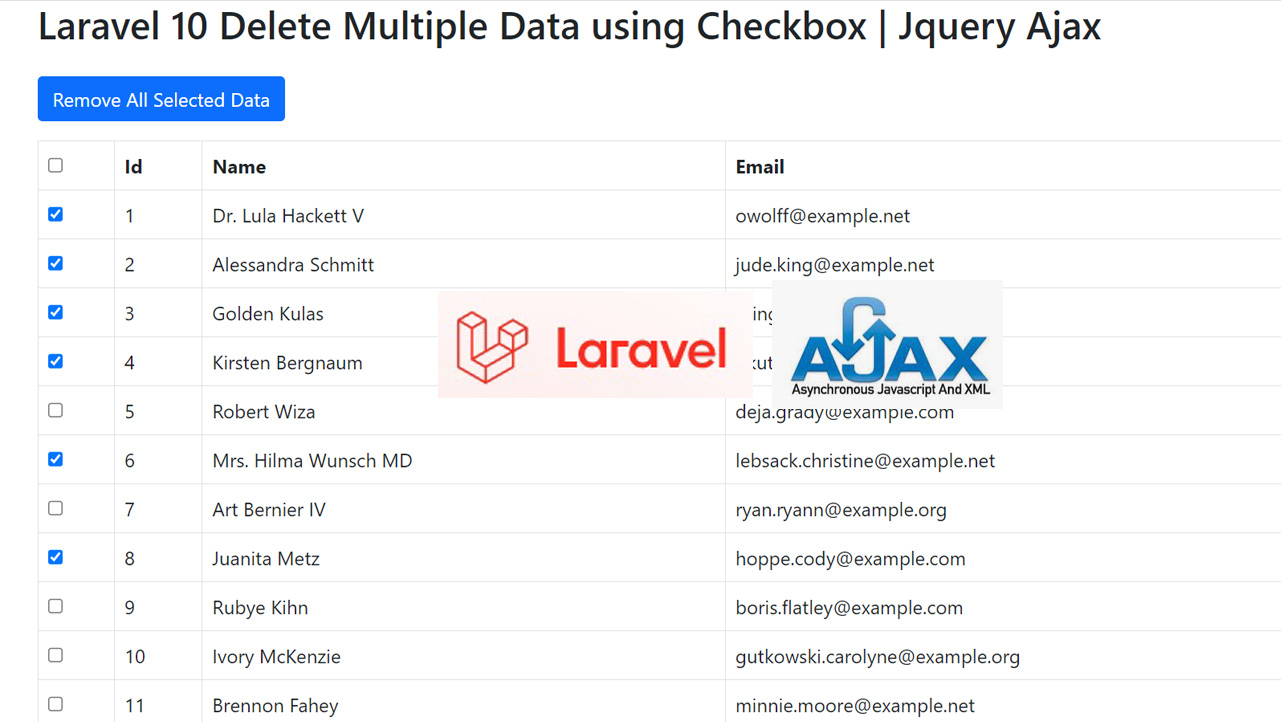Image resolution: width=1281 pixels, height=722 pixels.
Task: Uncheck the checkbox for Dr. Lula Hackett V
Action: 56,214
